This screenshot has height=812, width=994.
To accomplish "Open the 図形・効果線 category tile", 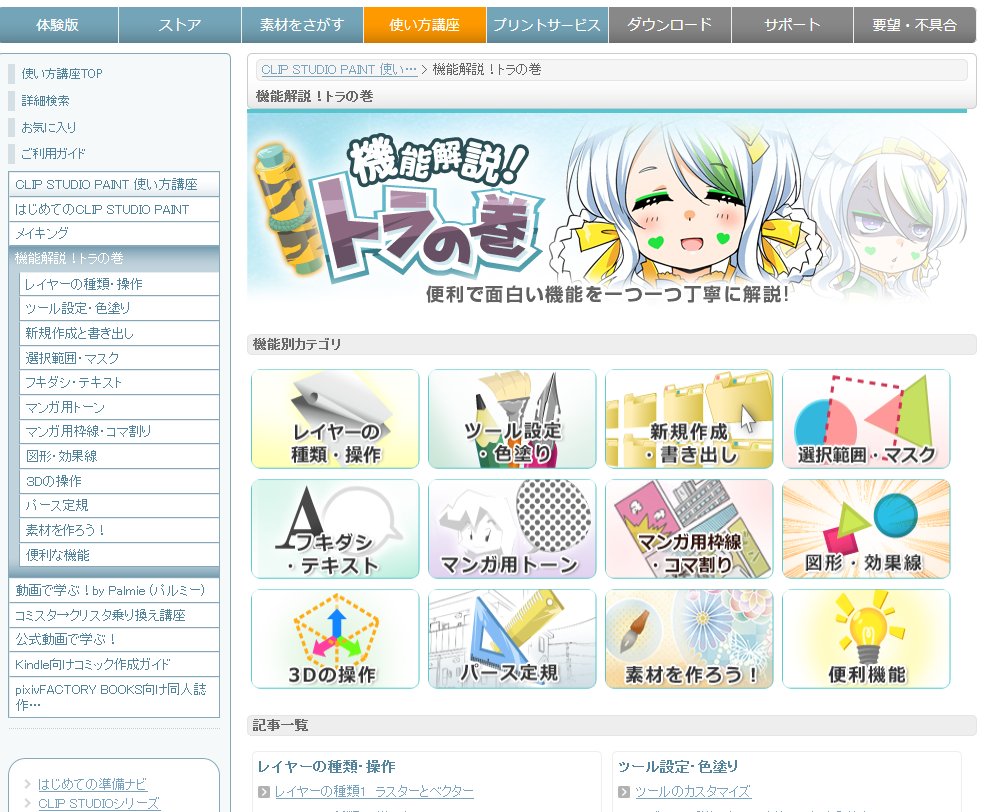I will [x=866, y=529].
